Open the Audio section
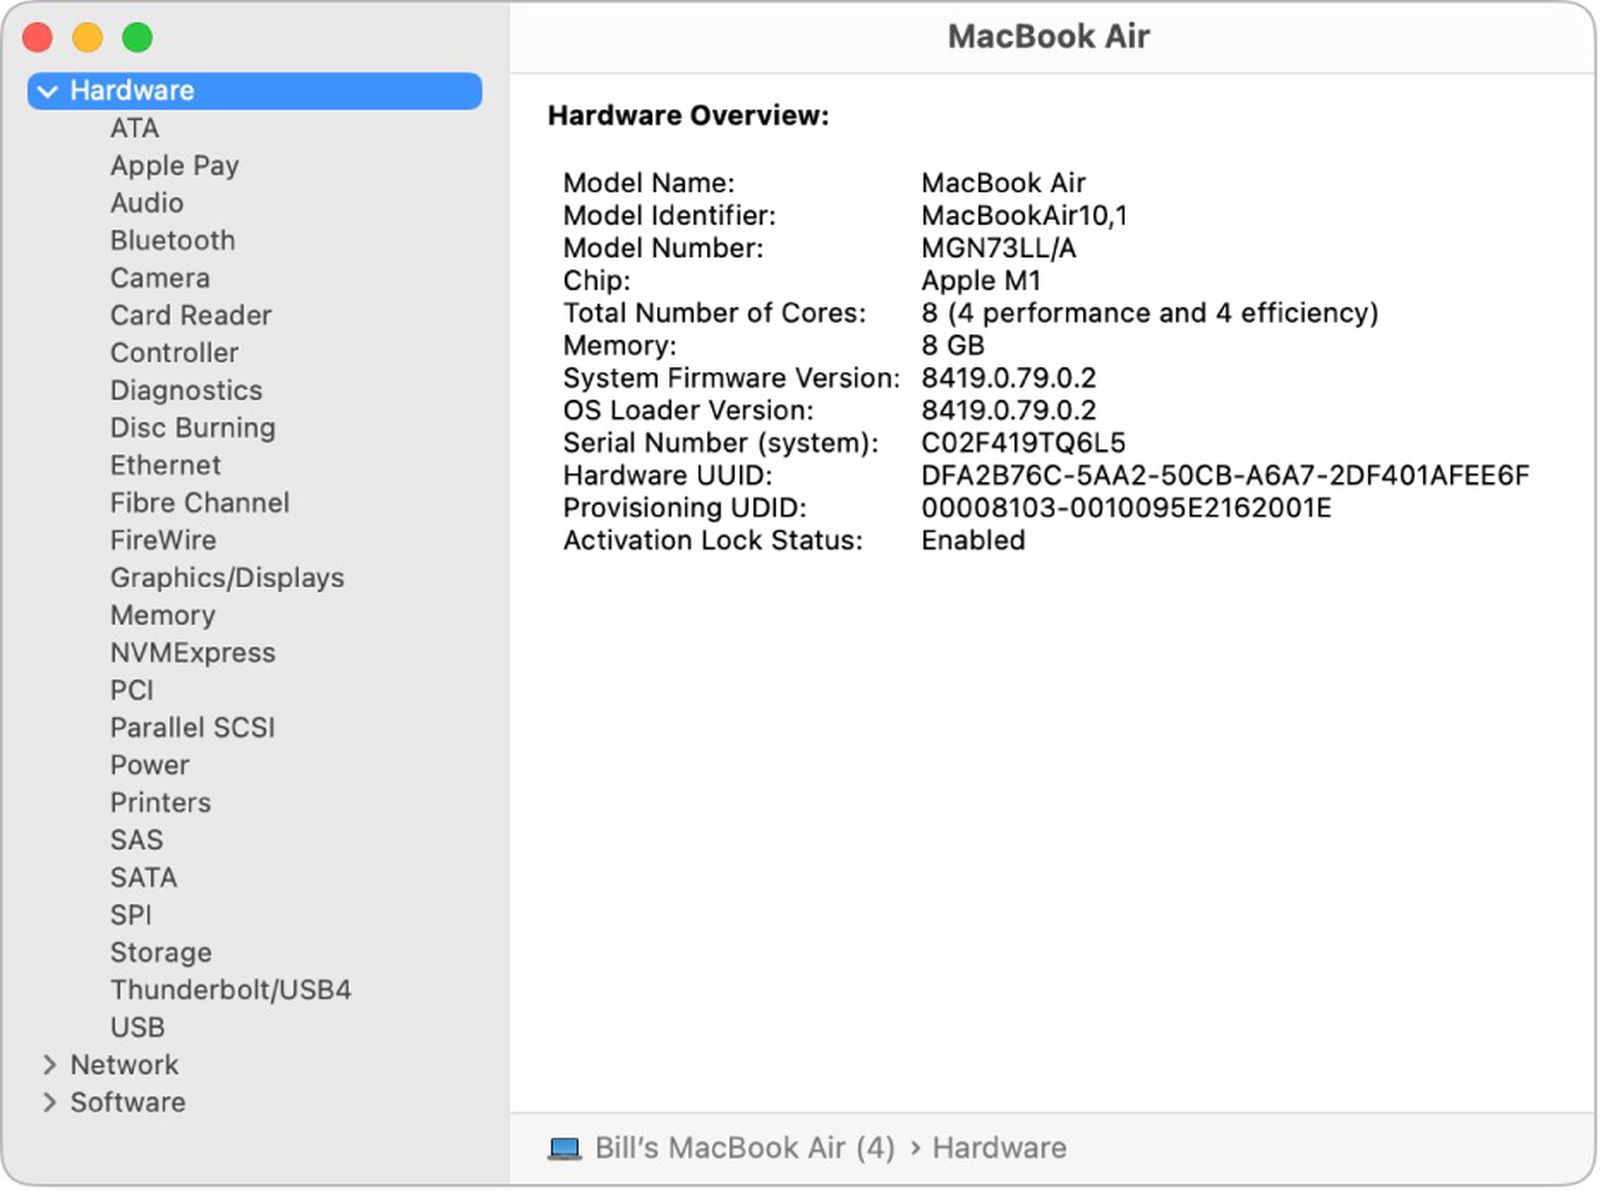1600x1191 pixels. (147, 203)
